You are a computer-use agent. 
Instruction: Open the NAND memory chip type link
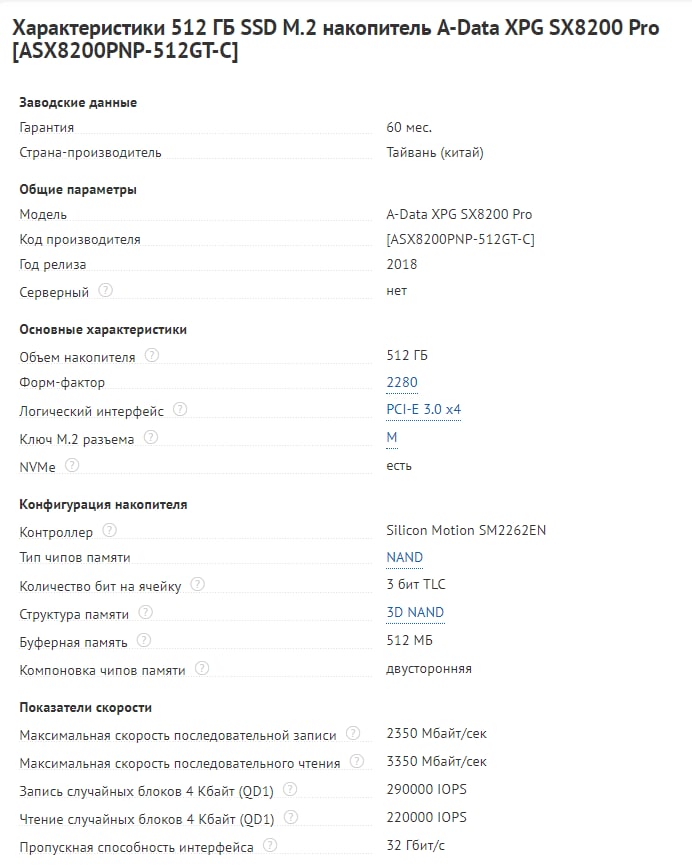click(x=404, y=557)
